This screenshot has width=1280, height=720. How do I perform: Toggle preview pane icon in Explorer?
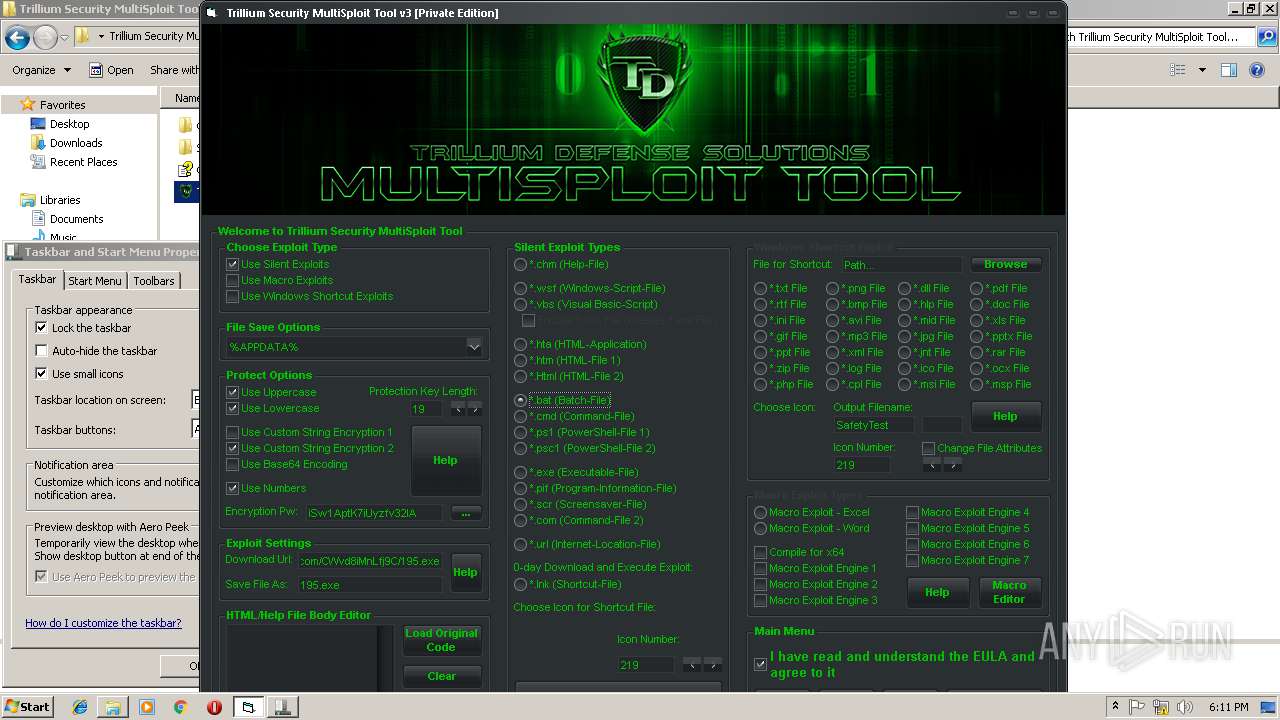tap(1229, 70)
